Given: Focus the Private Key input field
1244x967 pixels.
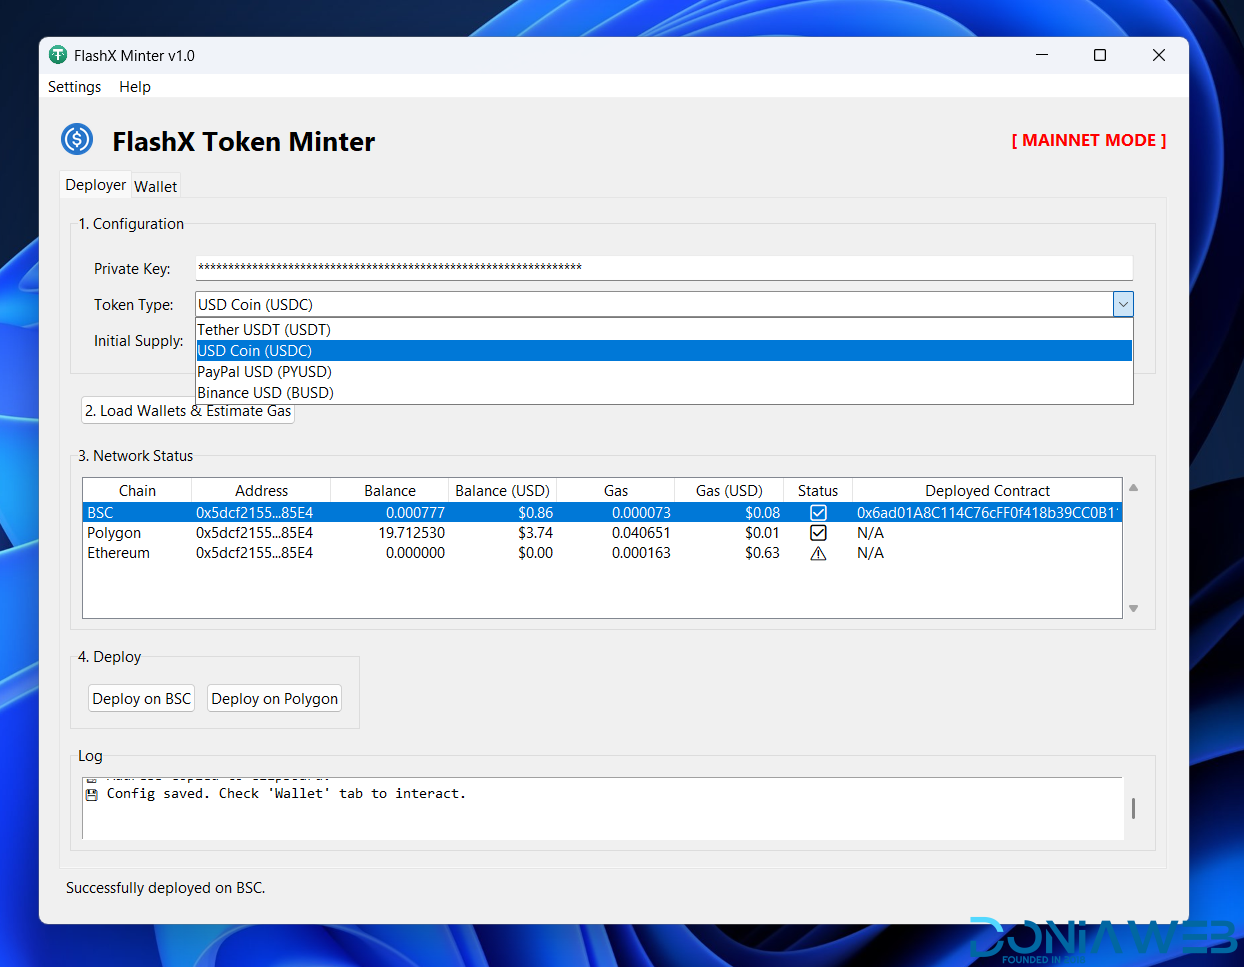Looking at the screenshot, I should pos(663,268).
